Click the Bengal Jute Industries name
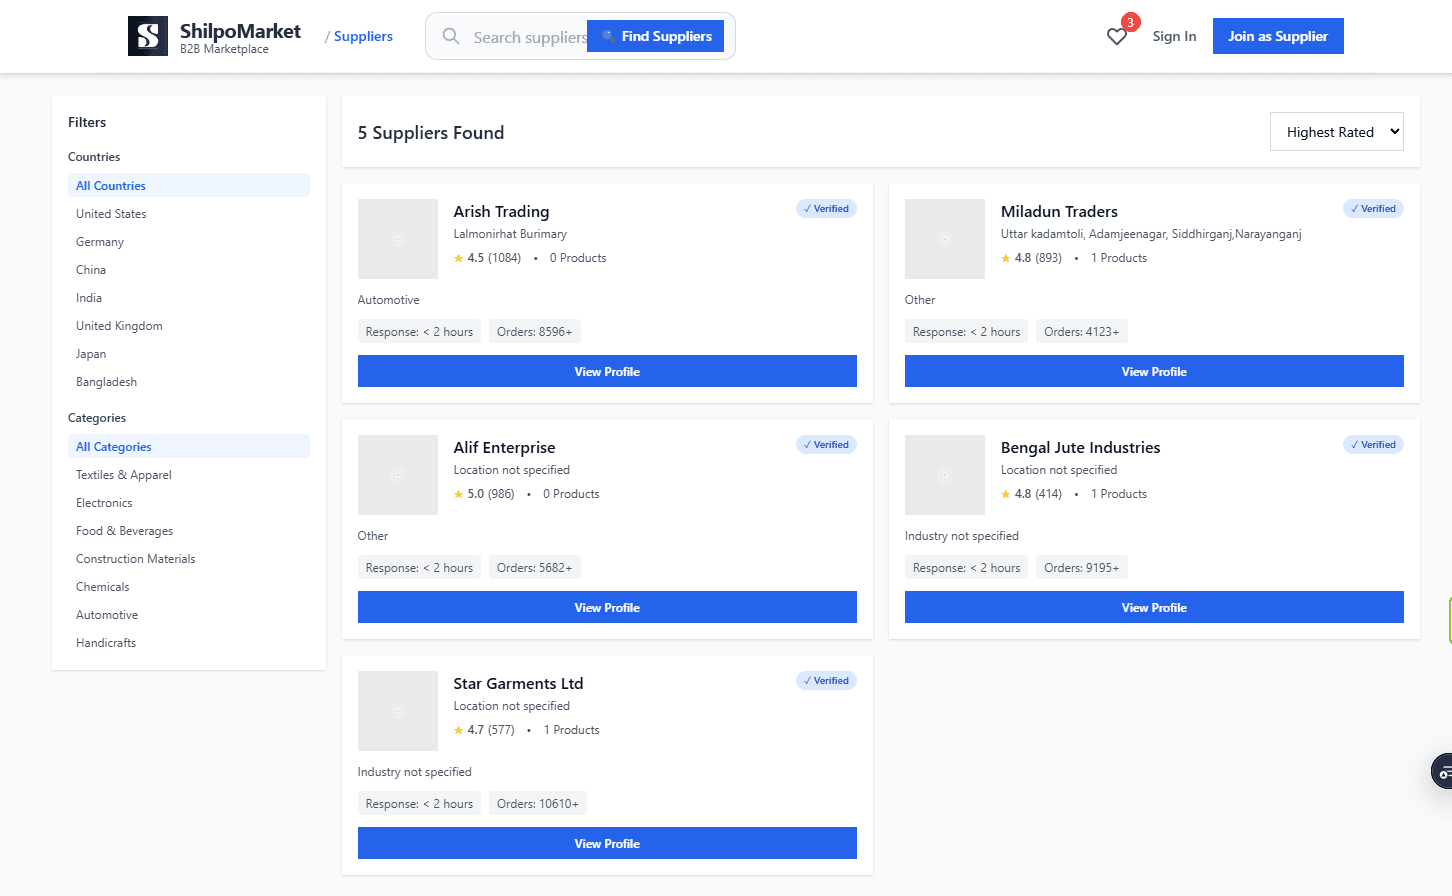Viewport: 1452px width, 896px height. coord(1080,447)
